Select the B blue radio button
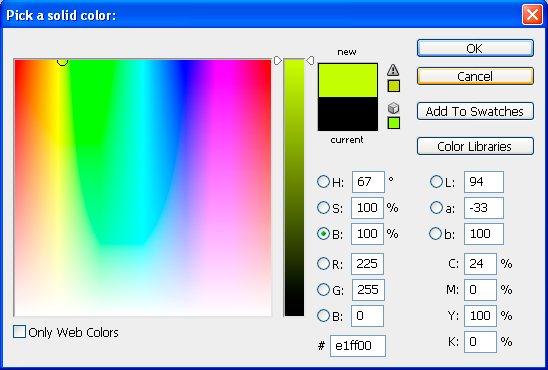The image size is (548, 370). [x=323, y=315]
